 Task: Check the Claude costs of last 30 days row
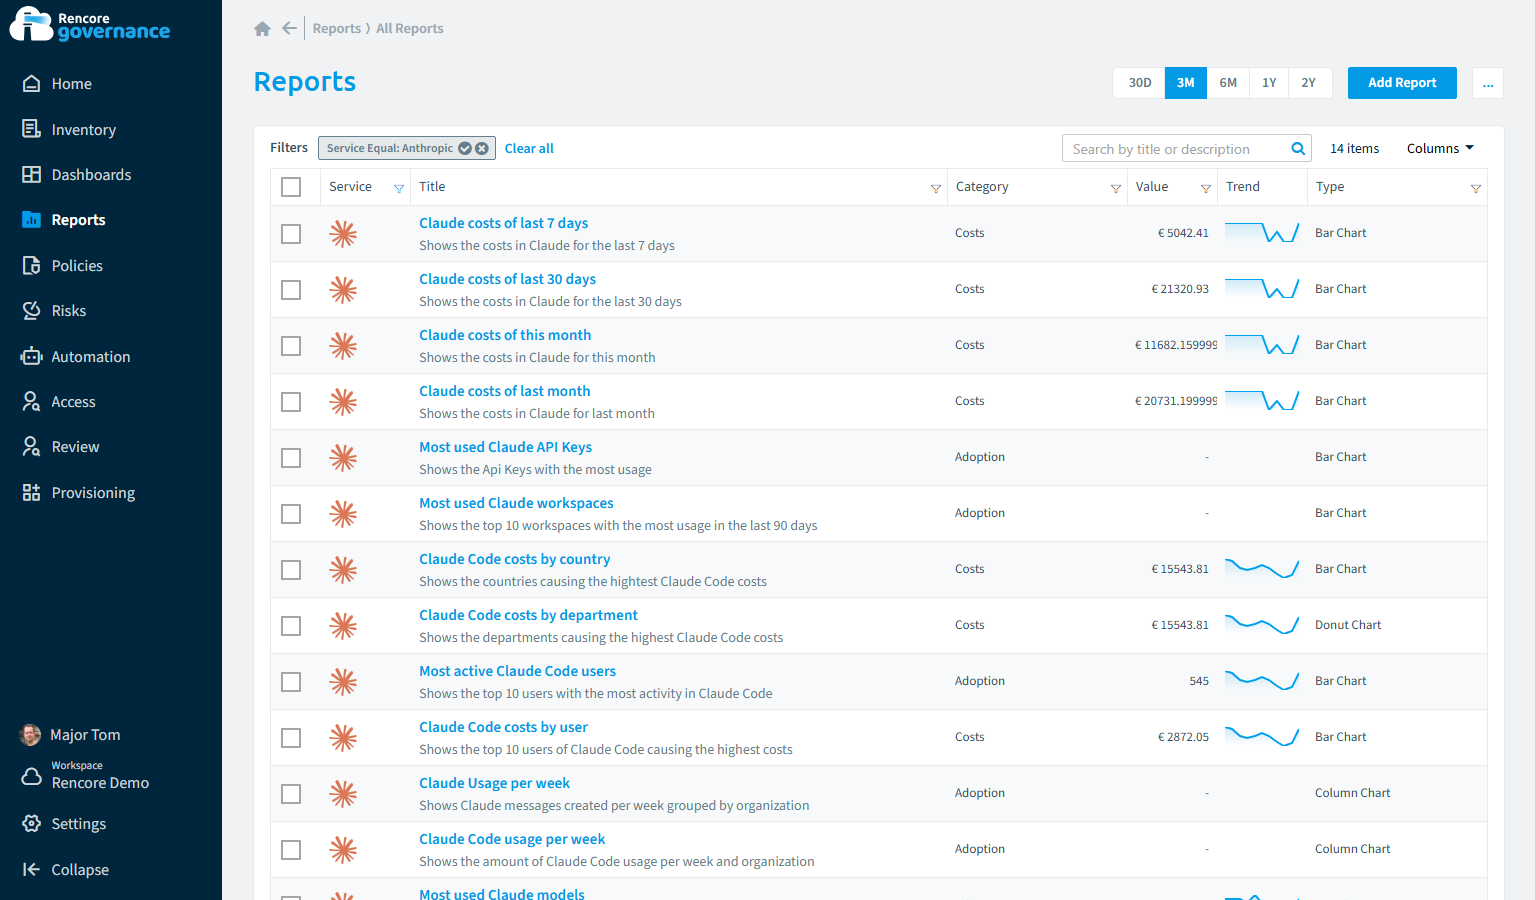tap(291, 290)
